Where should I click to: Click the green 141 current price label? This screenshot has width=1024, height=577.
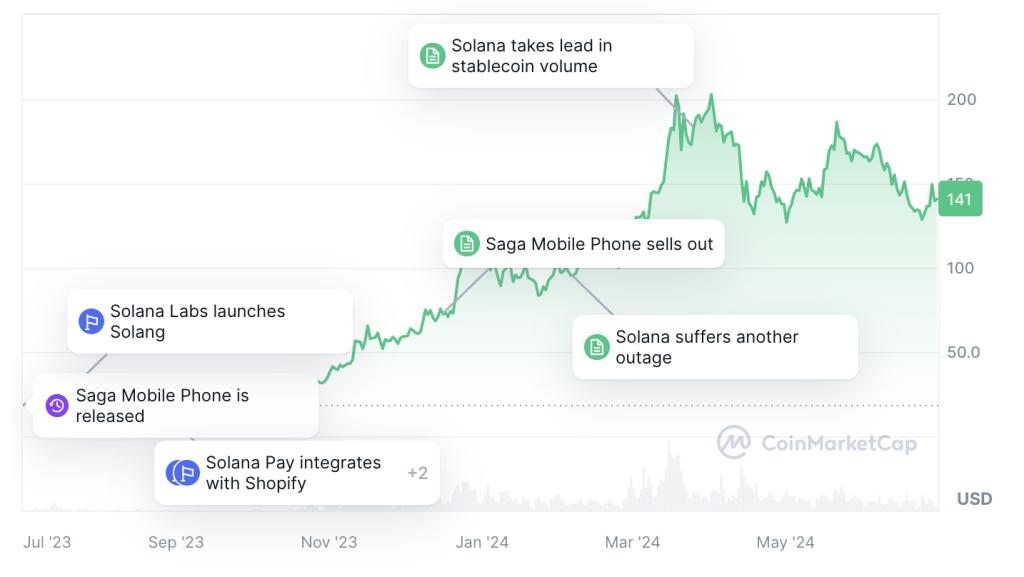pyautogui.click(x=960, y=199)
